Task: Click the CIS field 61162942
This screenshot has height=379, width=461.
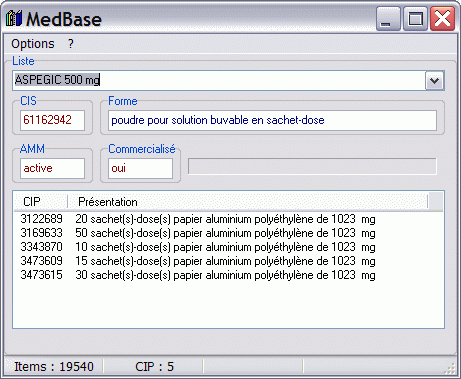Action: [52, 120]
